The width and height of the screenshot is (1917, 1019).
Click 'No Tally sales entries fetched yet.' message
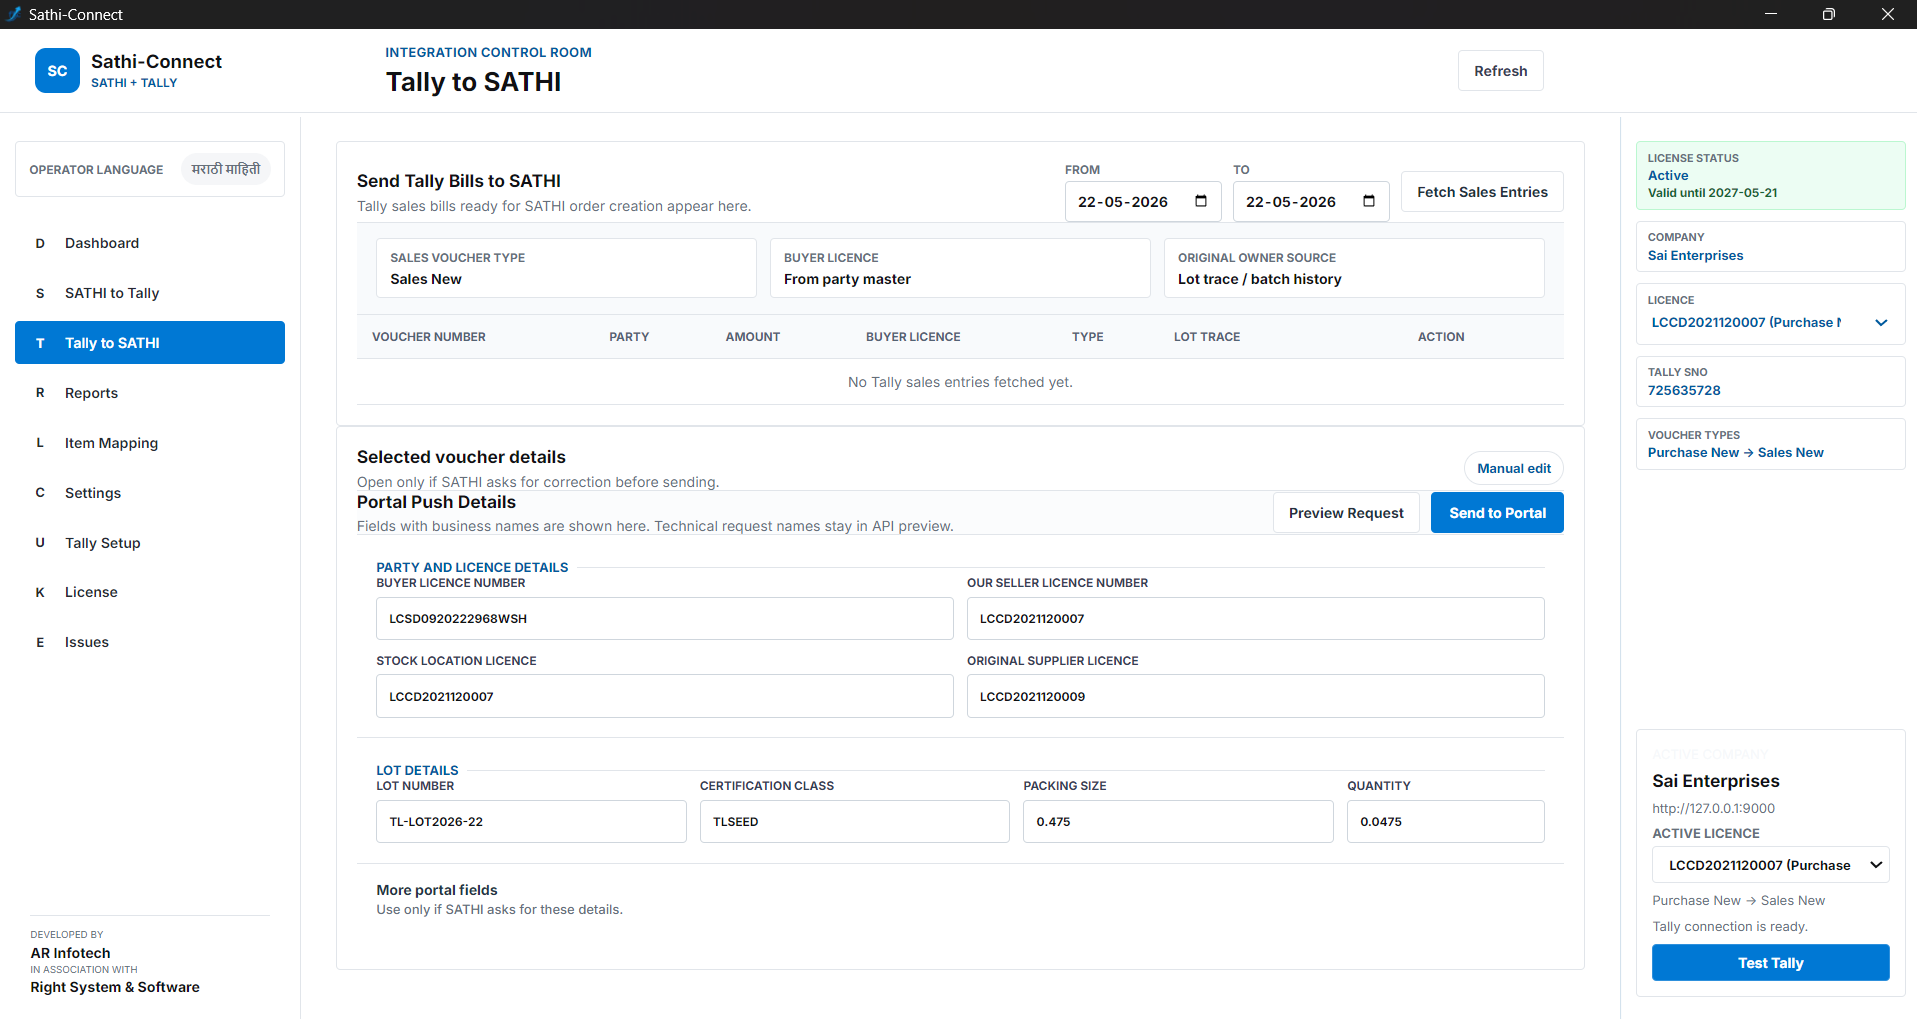point(960,382)
